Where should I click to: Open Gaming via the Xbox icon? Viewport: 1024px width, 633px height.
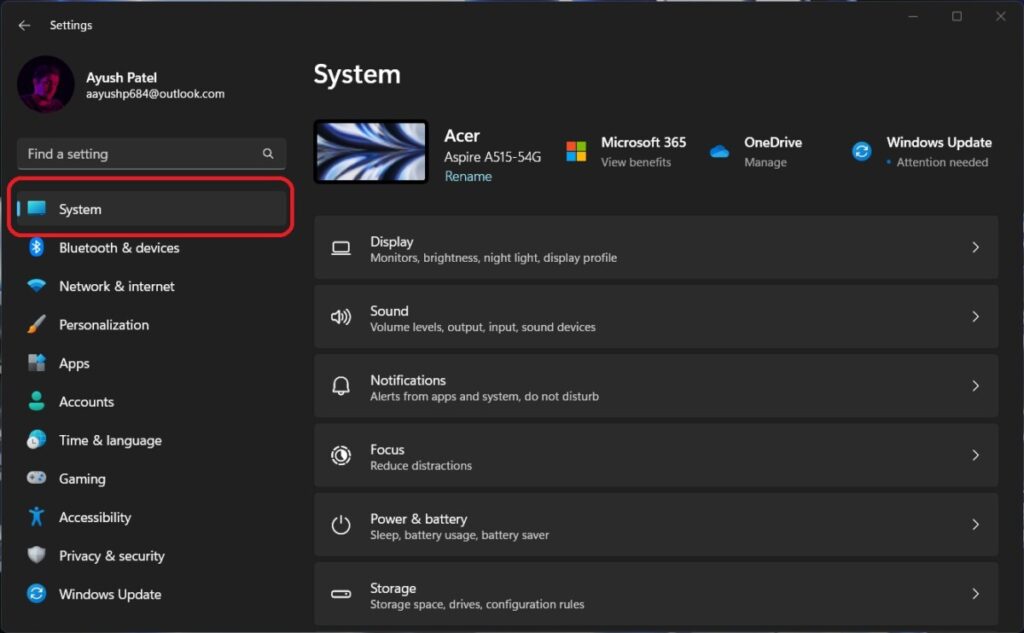[37, 478]
